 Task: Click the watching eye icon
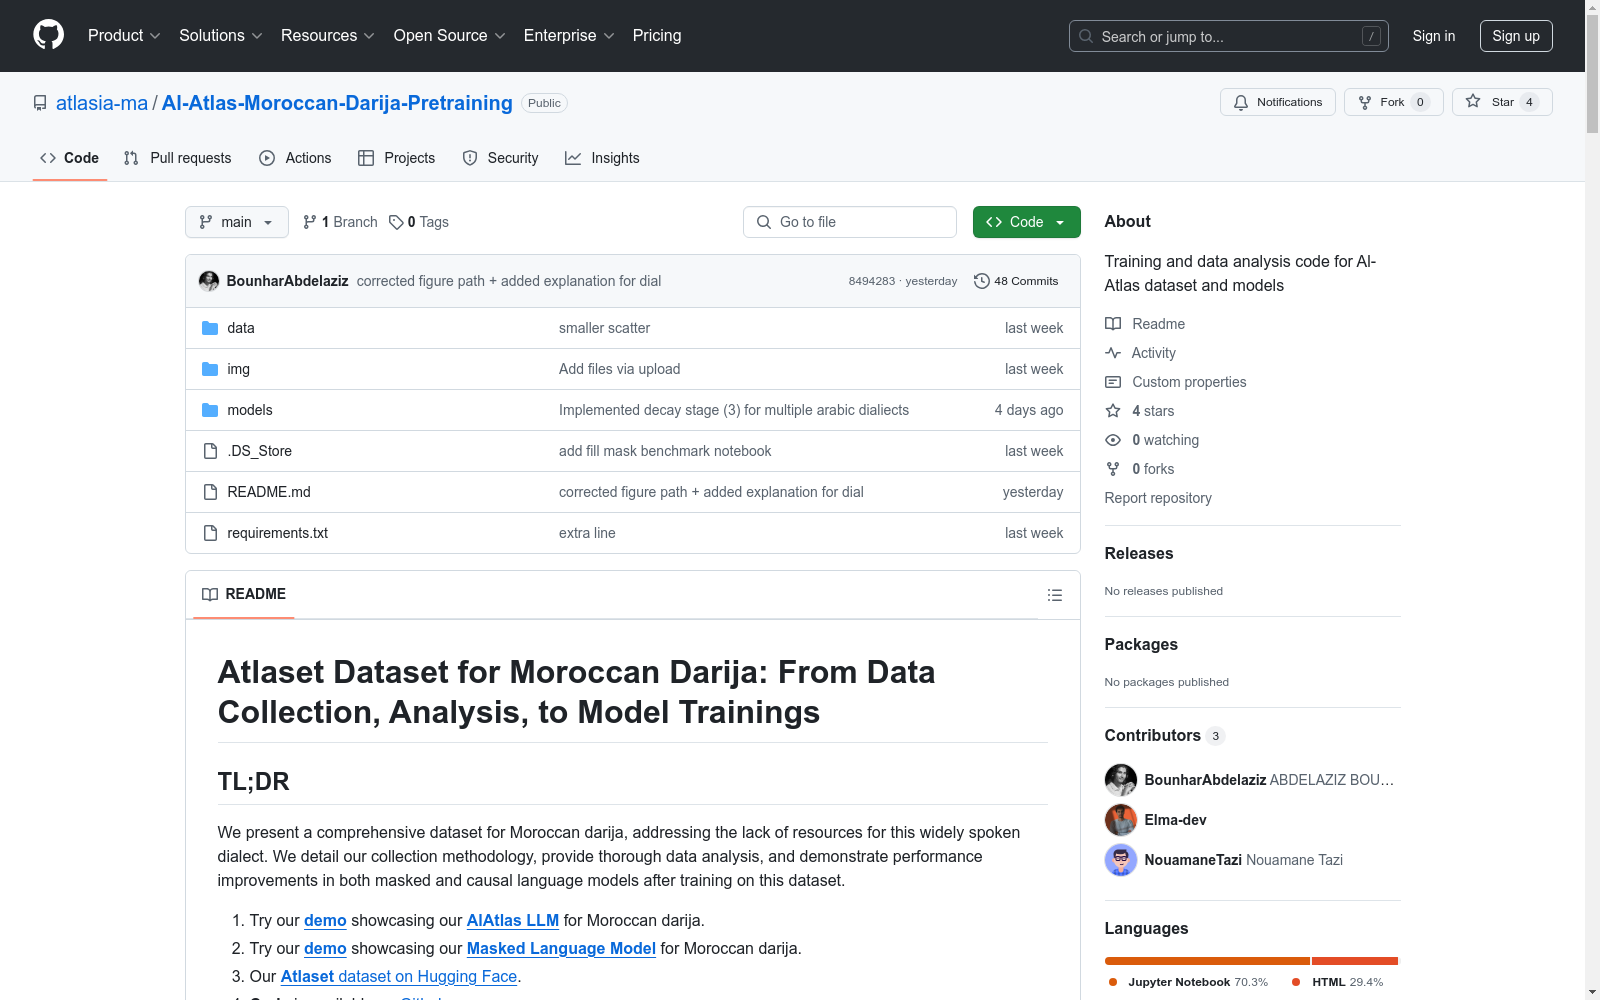[x=1113, y=440]
